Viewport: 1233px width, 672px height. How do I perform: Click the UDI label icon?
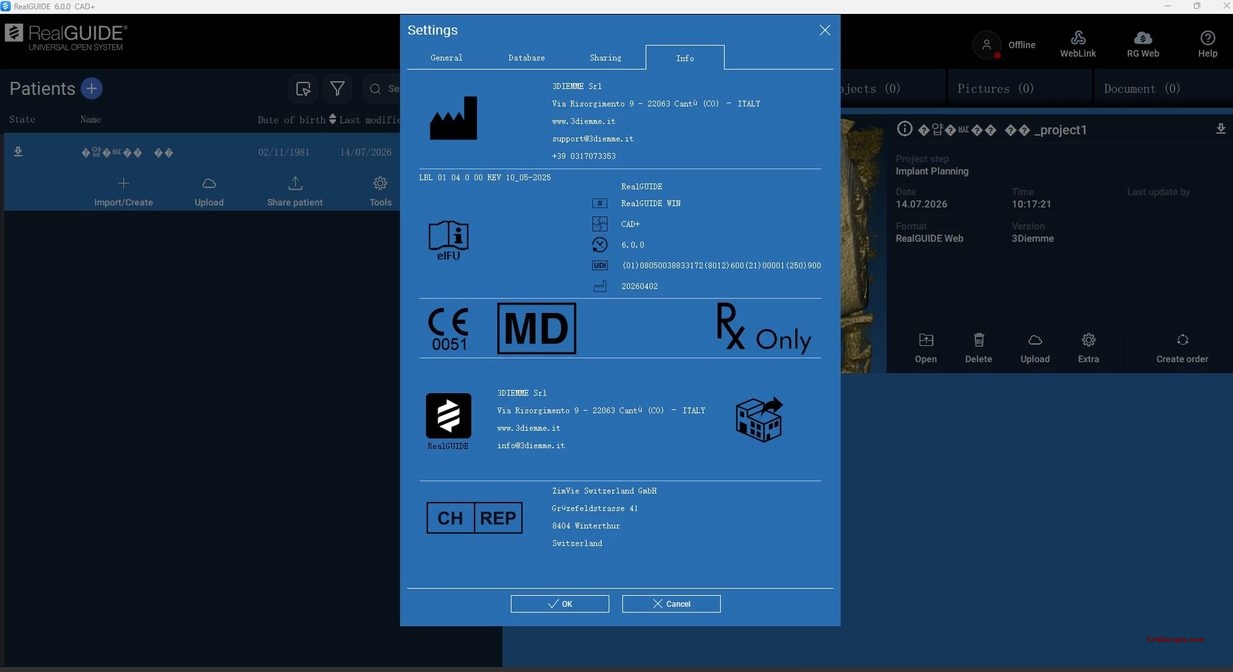click(x=600, y=265)
